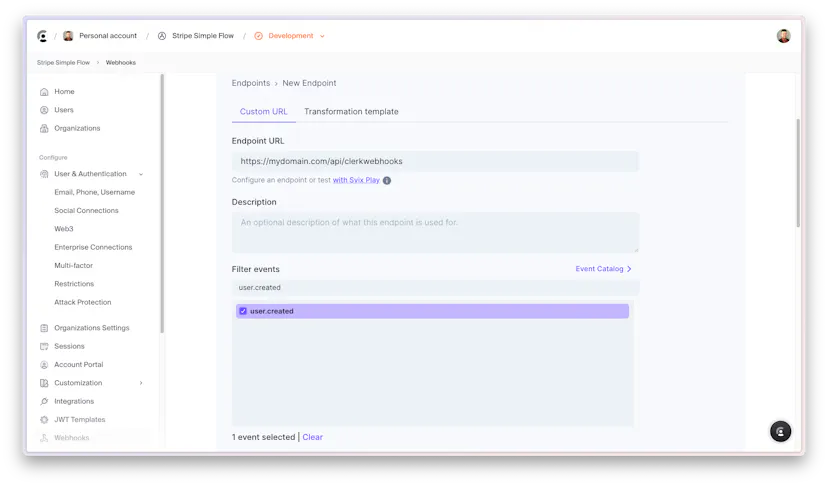The image size is (828, 486).
Task: Click the Filter events search field
Action: pyautogui.click(x=435, y=288)
